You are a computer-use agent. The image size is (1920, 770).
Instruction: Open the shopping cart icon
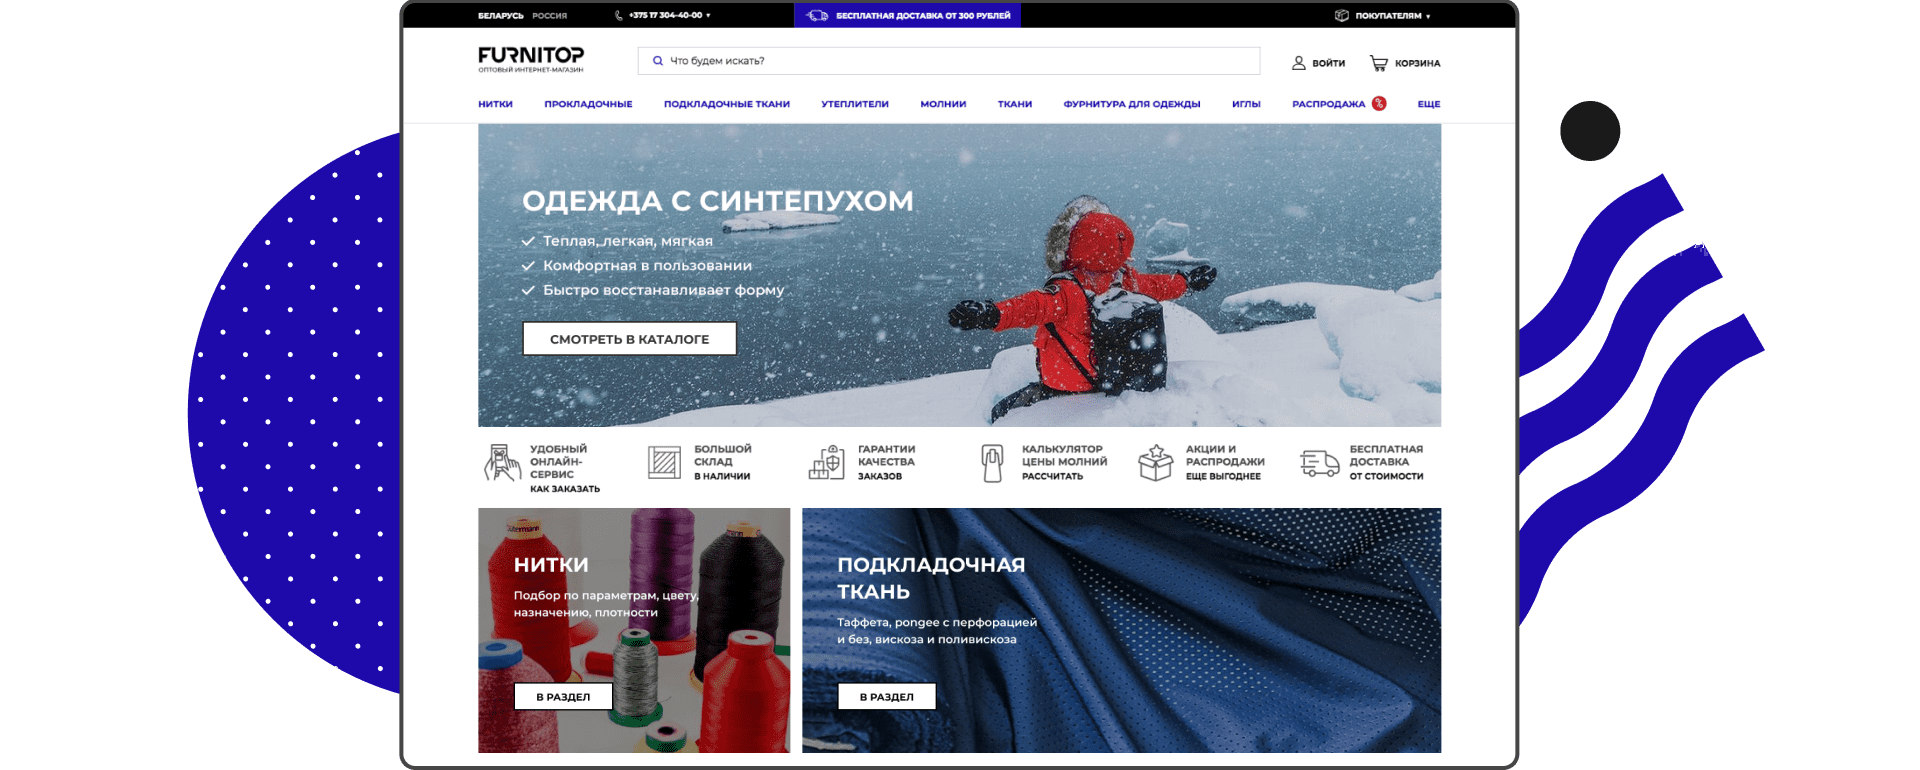tap(1378, 63)
